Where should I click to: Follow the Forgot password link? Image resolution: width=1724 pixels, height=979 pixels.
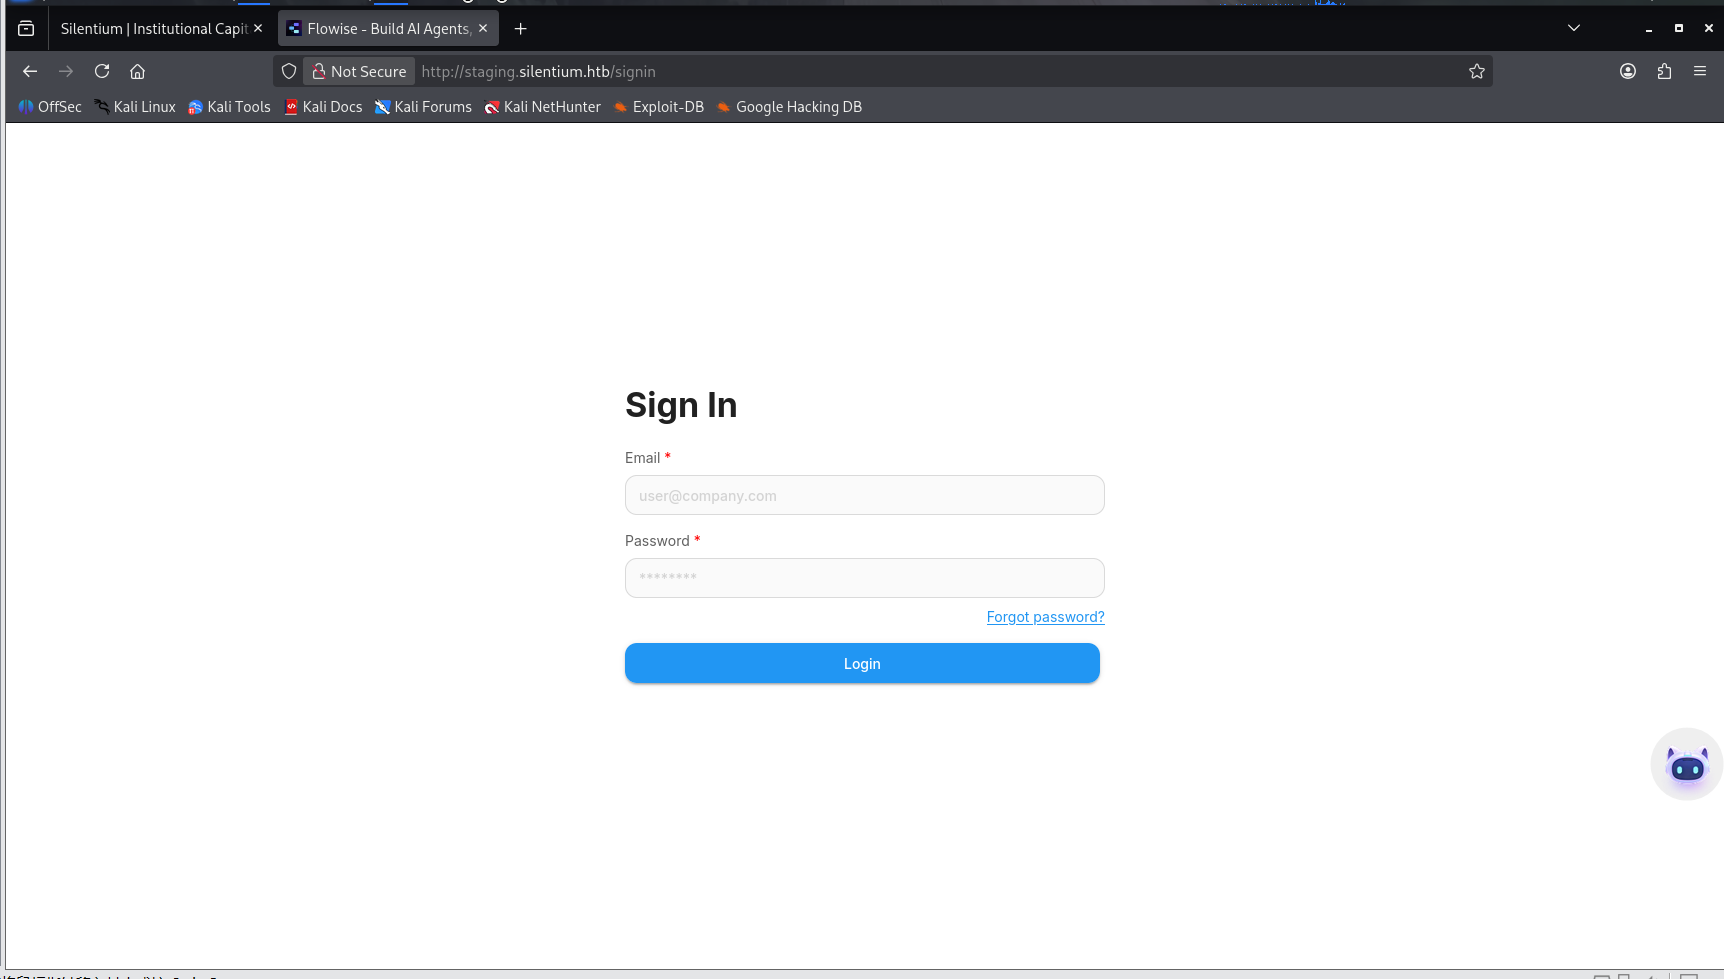pyautogui.click(x=1045, y=617)
